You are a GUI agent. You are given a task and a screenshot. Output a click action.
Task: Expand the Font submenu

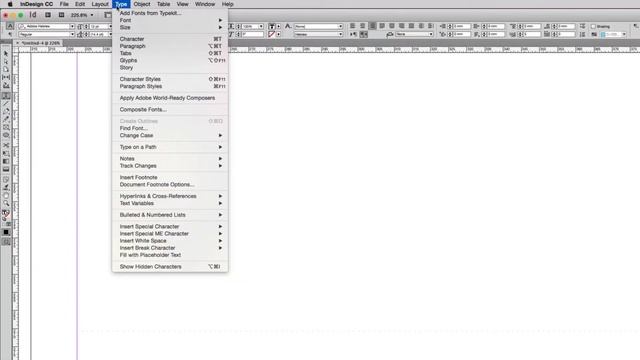click(x=170, y=20)
